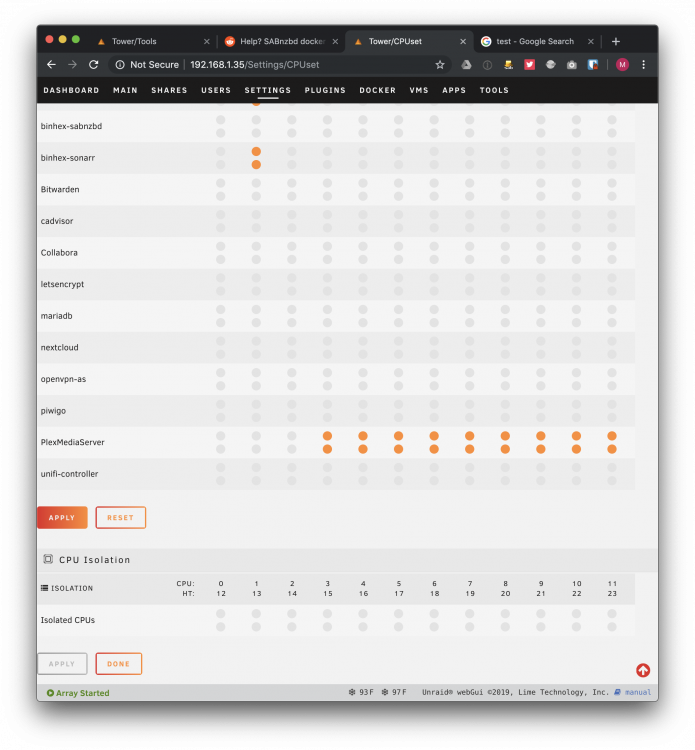Screen dimensions: 695x750
Task: Pin CPU 0 for Bitwarden
Action: (221, 183)
